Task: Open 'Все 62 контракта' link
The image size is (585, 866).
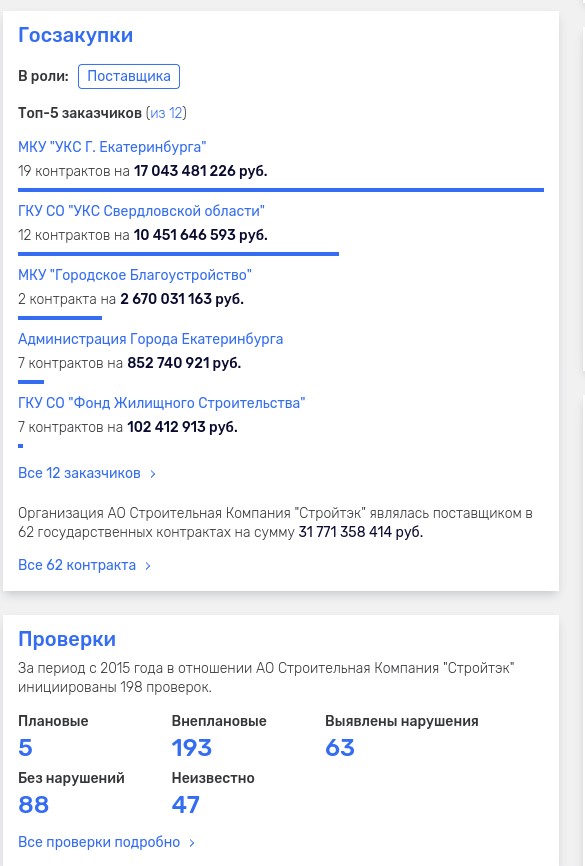Action: (77, 566)
